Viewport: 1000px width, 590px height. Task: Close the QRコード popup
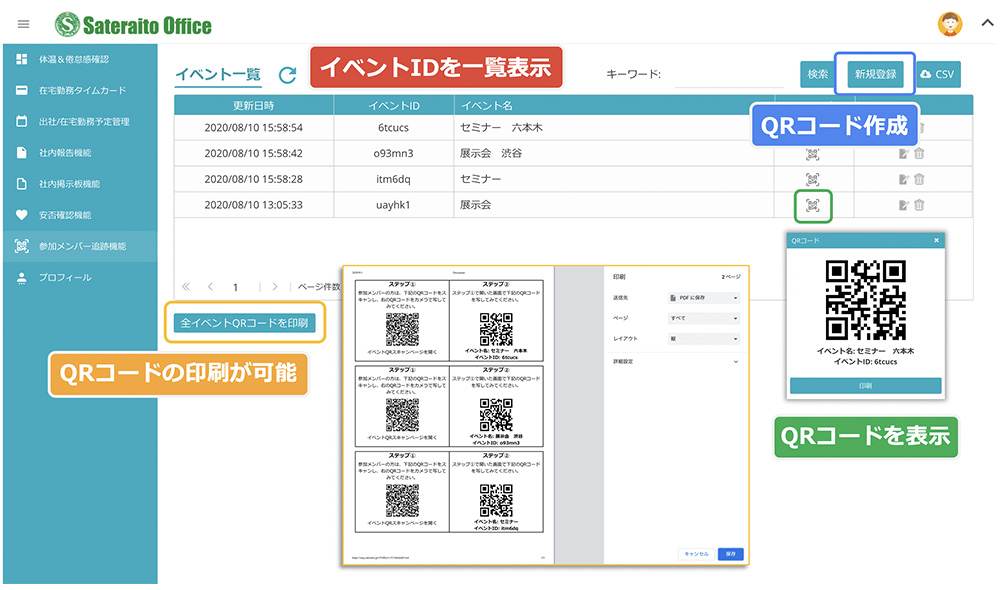pyautogui.click(x=936, y=240)
